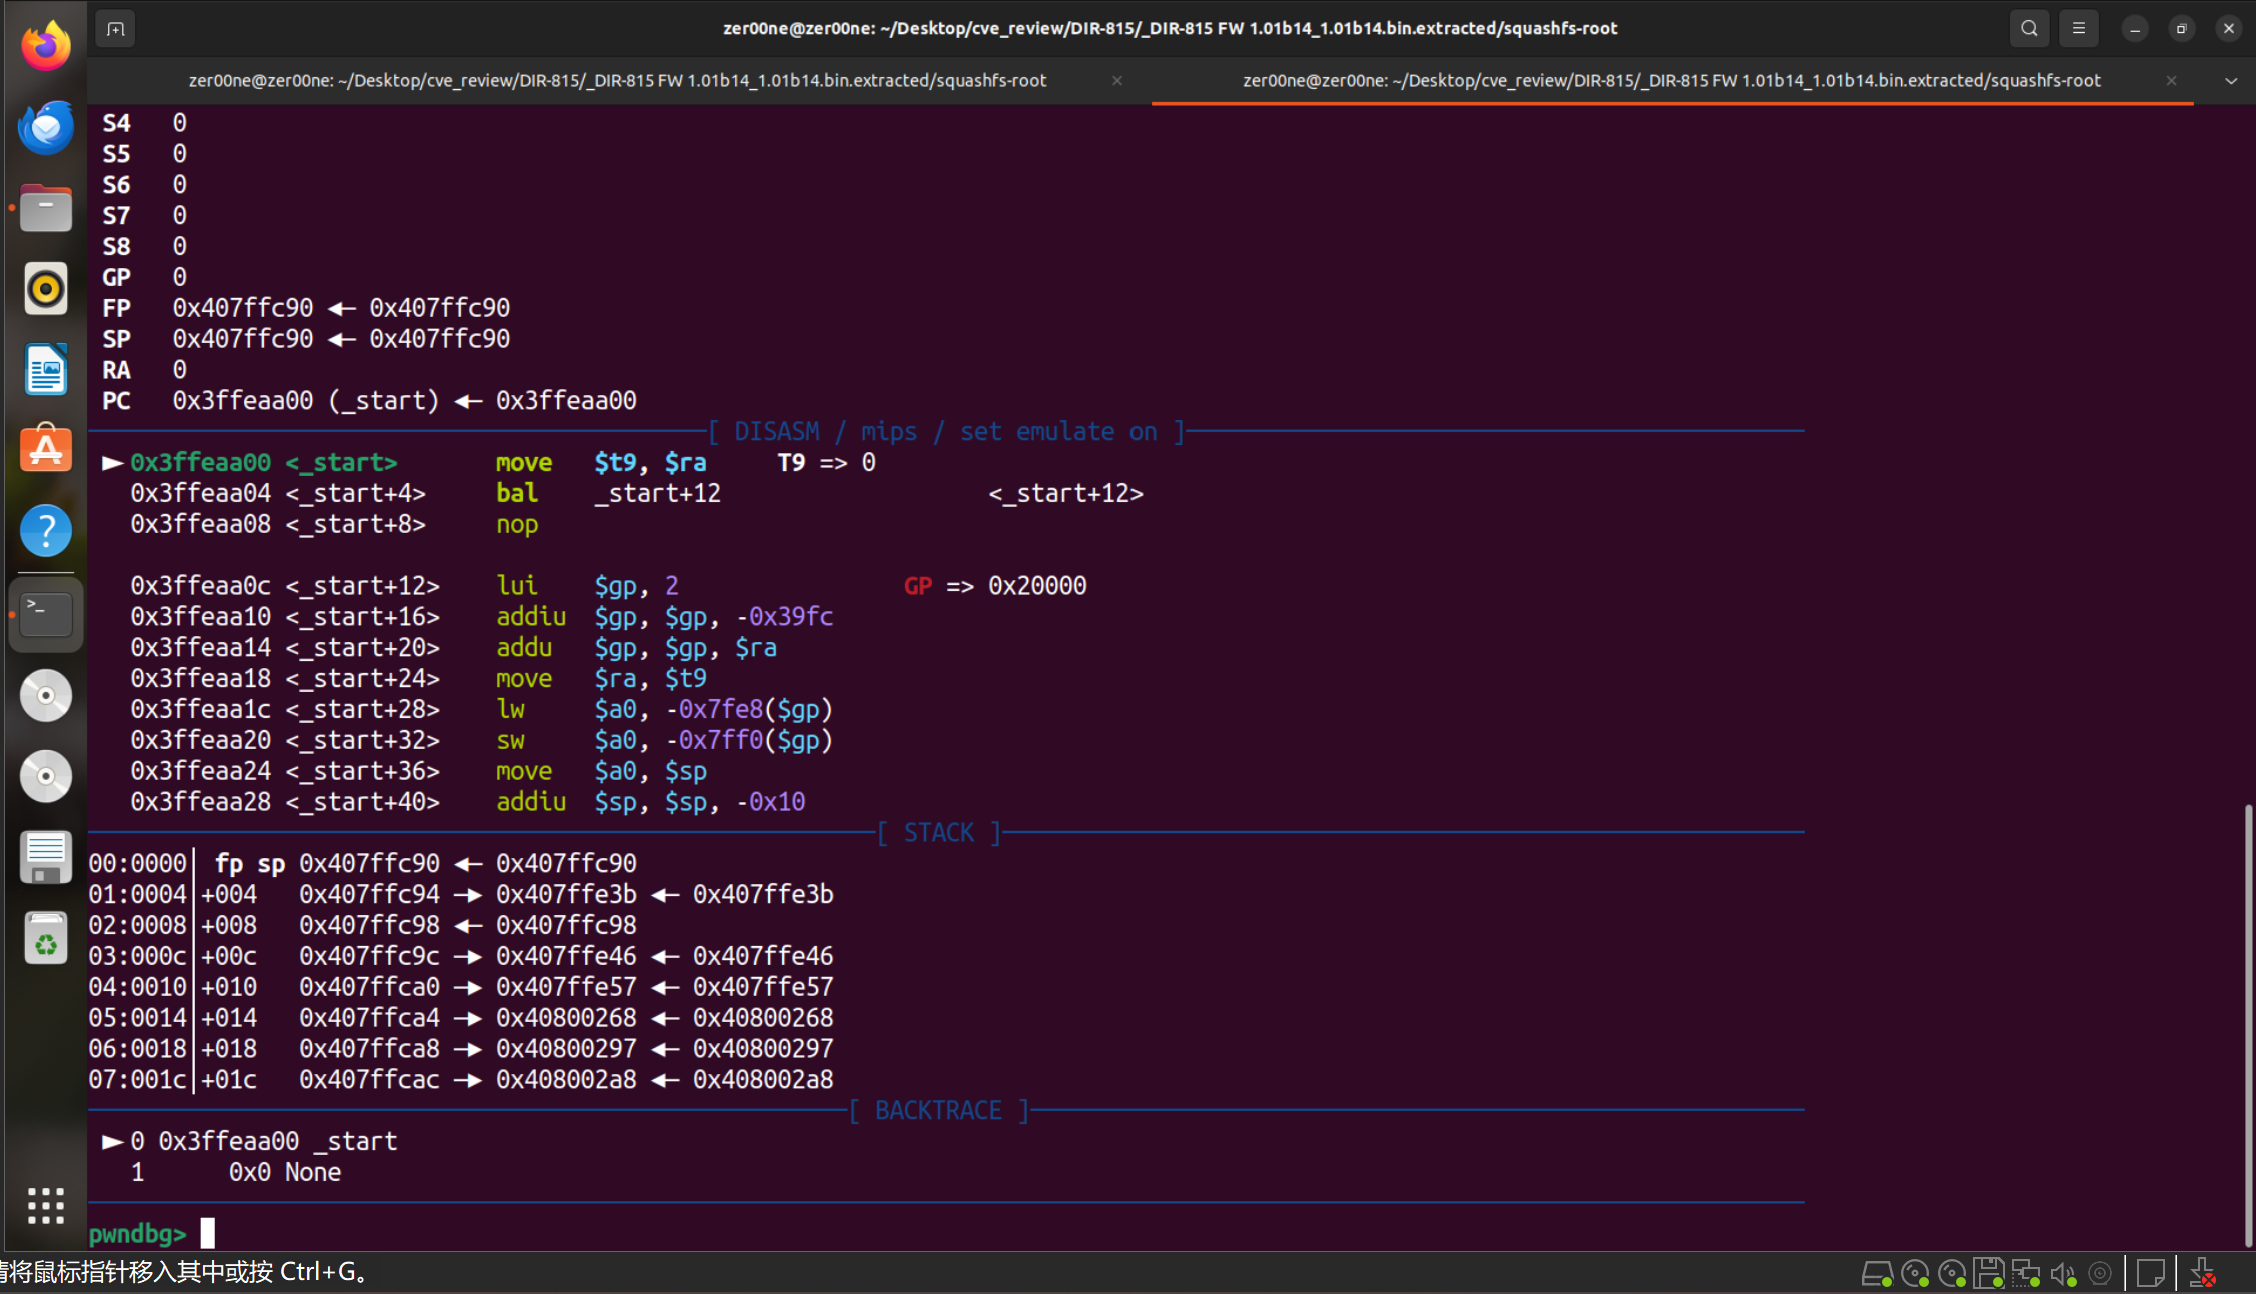Click stack entry 07:001c address 0x407ffcac

[x=369, y=1080]
